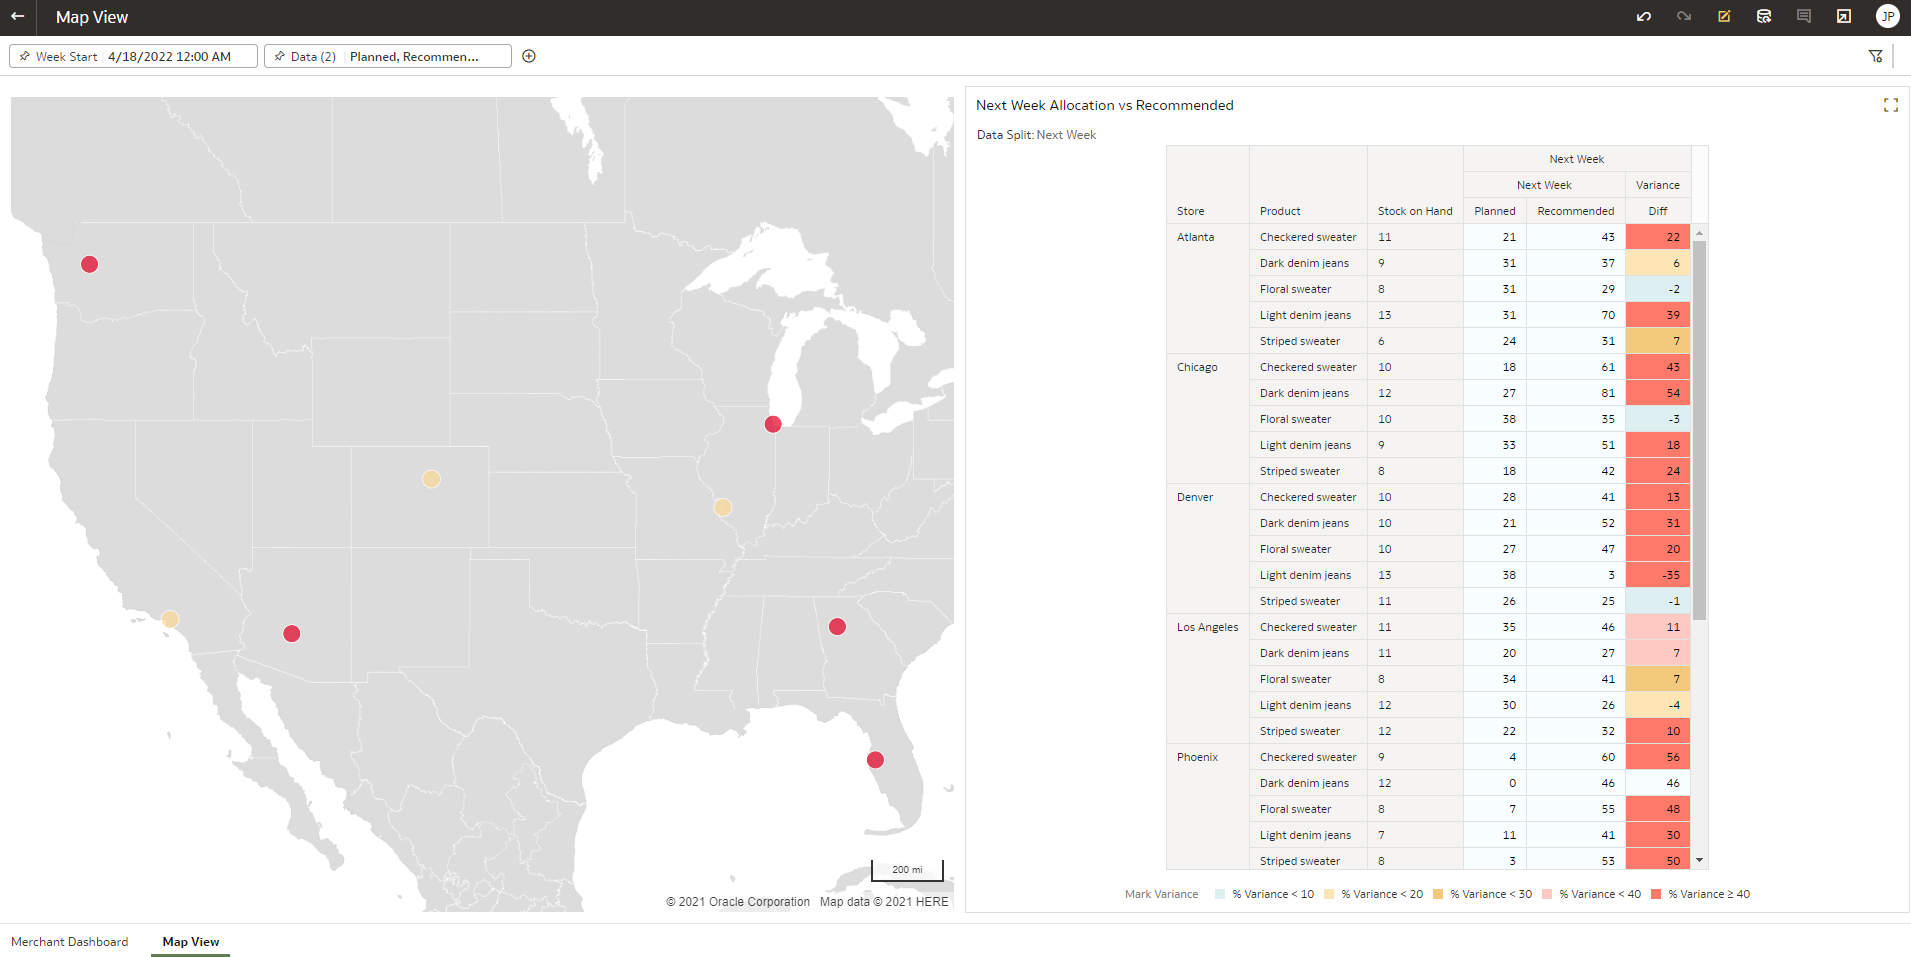Click the Planned column header
Screen dimensions: 1911x957
[1495, 211]
